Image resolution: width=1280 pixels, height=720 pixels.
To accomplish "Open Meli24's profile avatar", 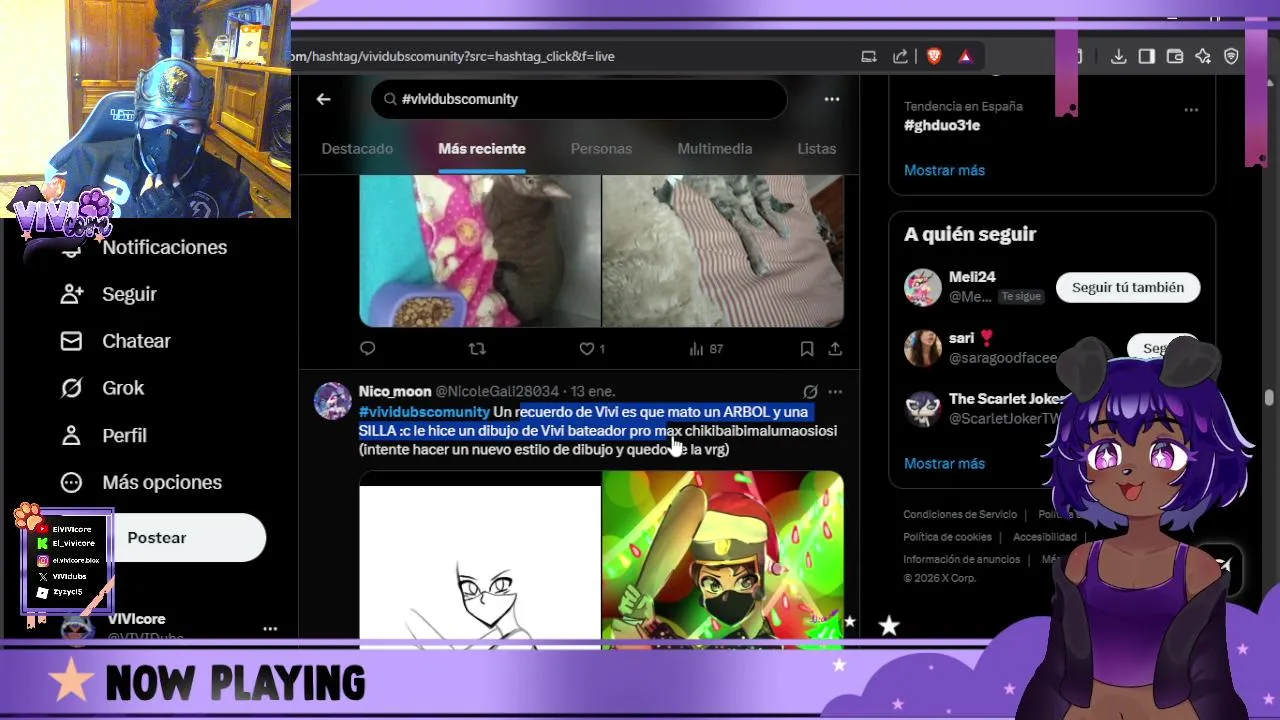I will (x=922, y=287).
